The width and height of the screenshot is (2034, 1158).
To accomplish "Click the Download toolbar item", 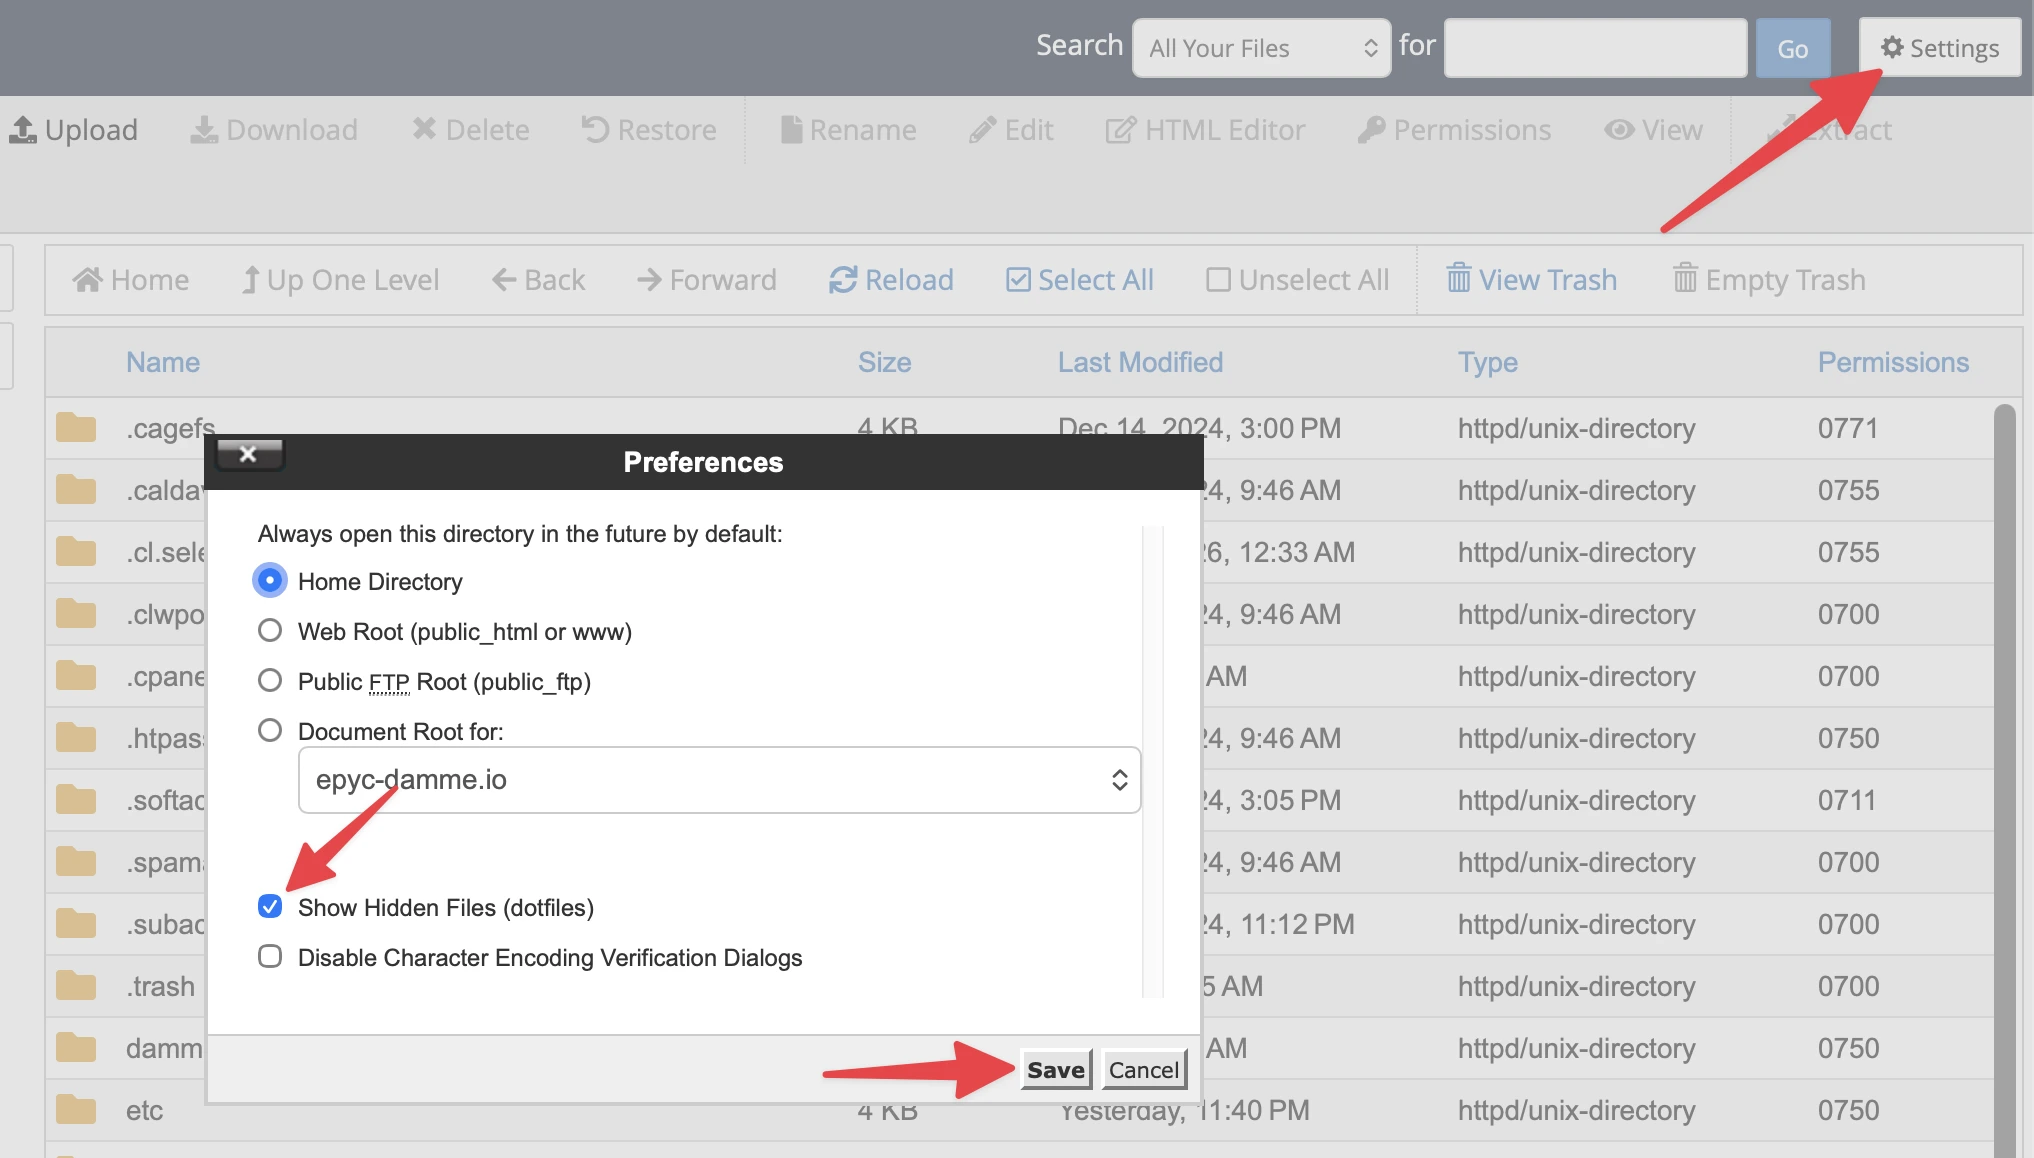I will [274, 130].
